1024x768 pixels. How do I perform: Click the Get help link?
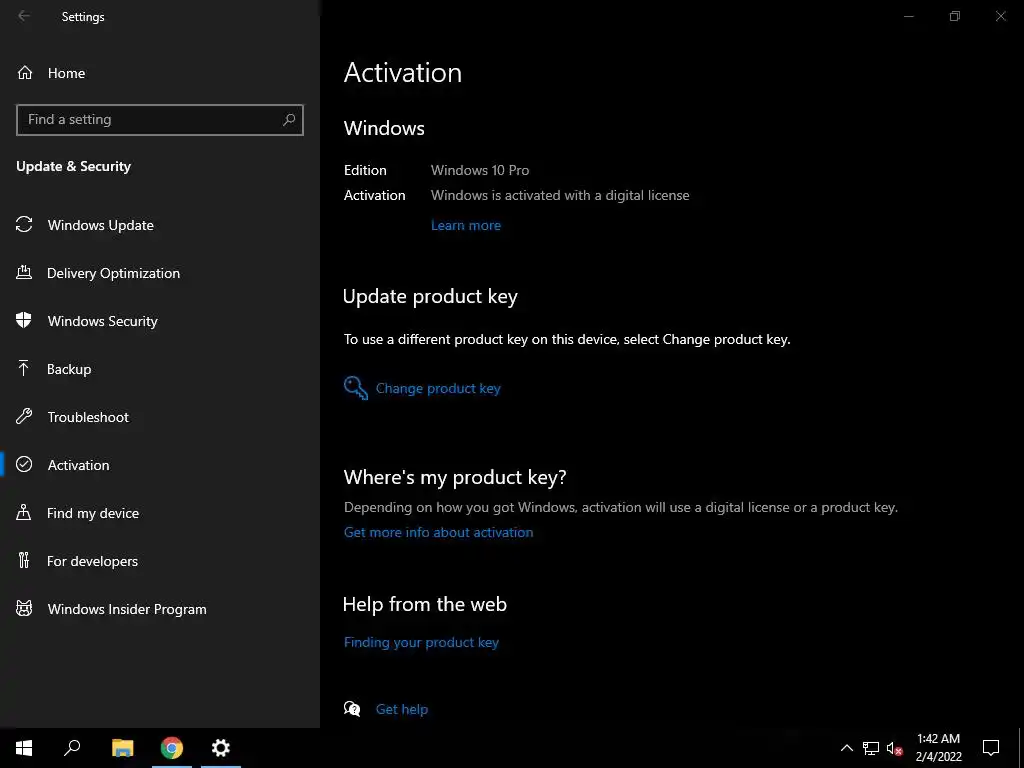tap(402, 709)
